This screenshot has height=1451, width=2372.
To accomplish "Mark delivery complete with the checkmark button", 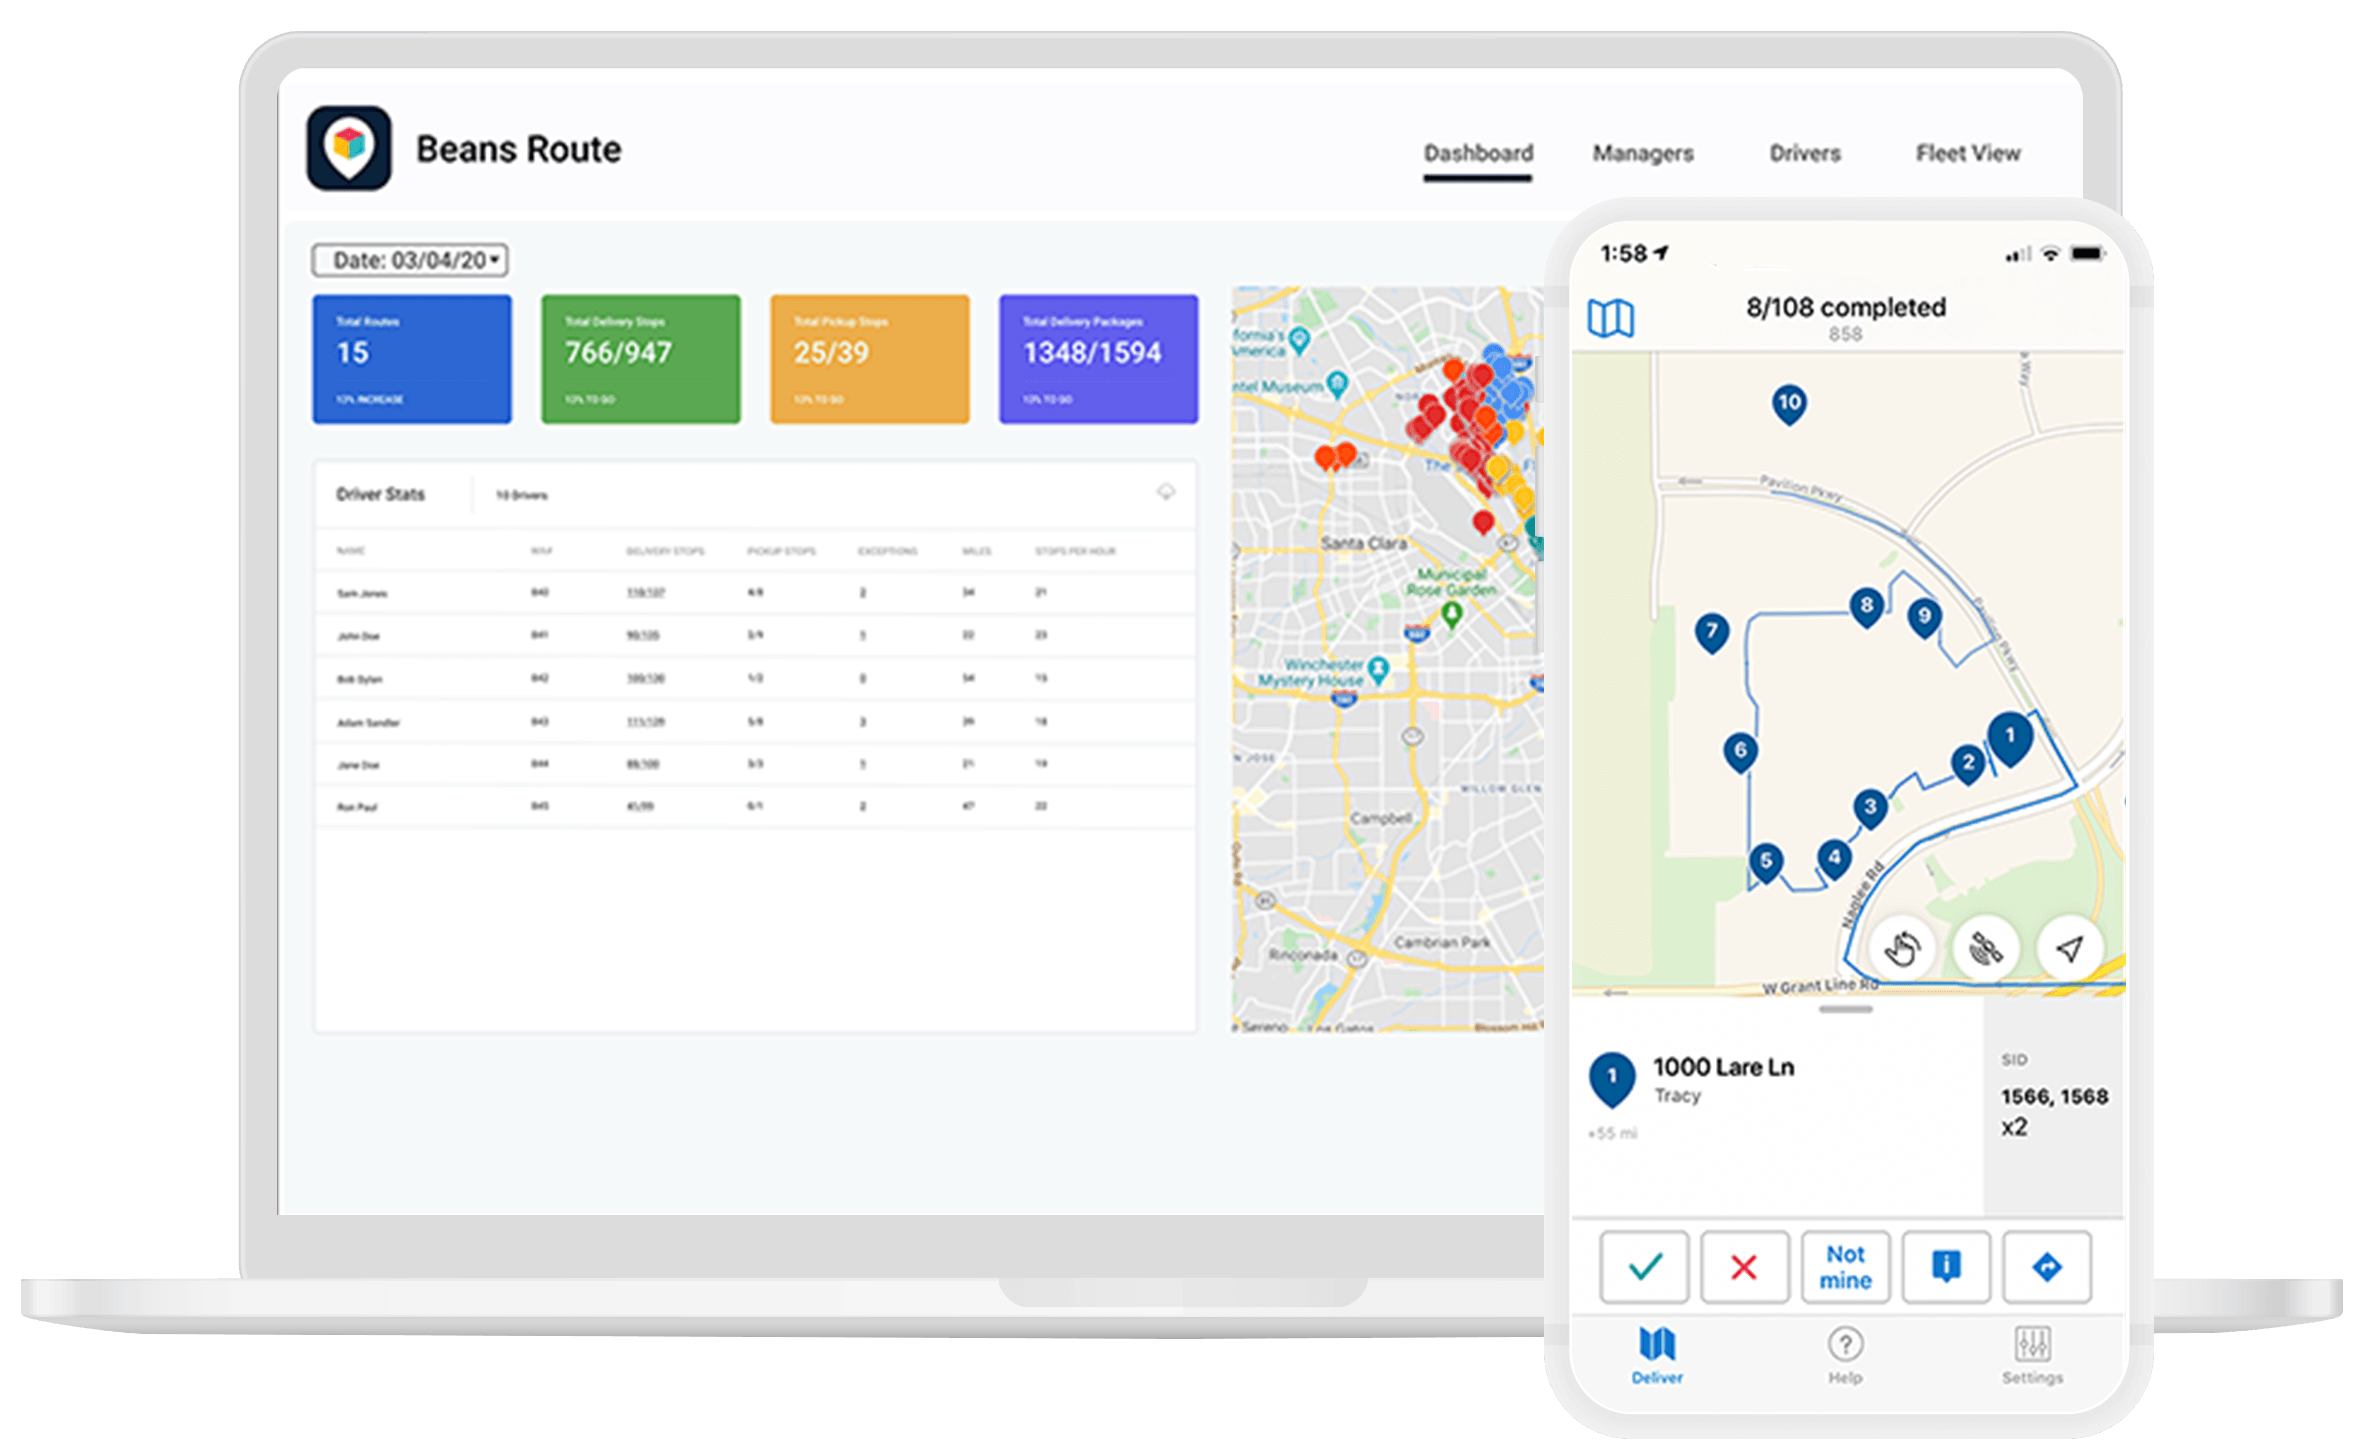I will point(1644,1267).
